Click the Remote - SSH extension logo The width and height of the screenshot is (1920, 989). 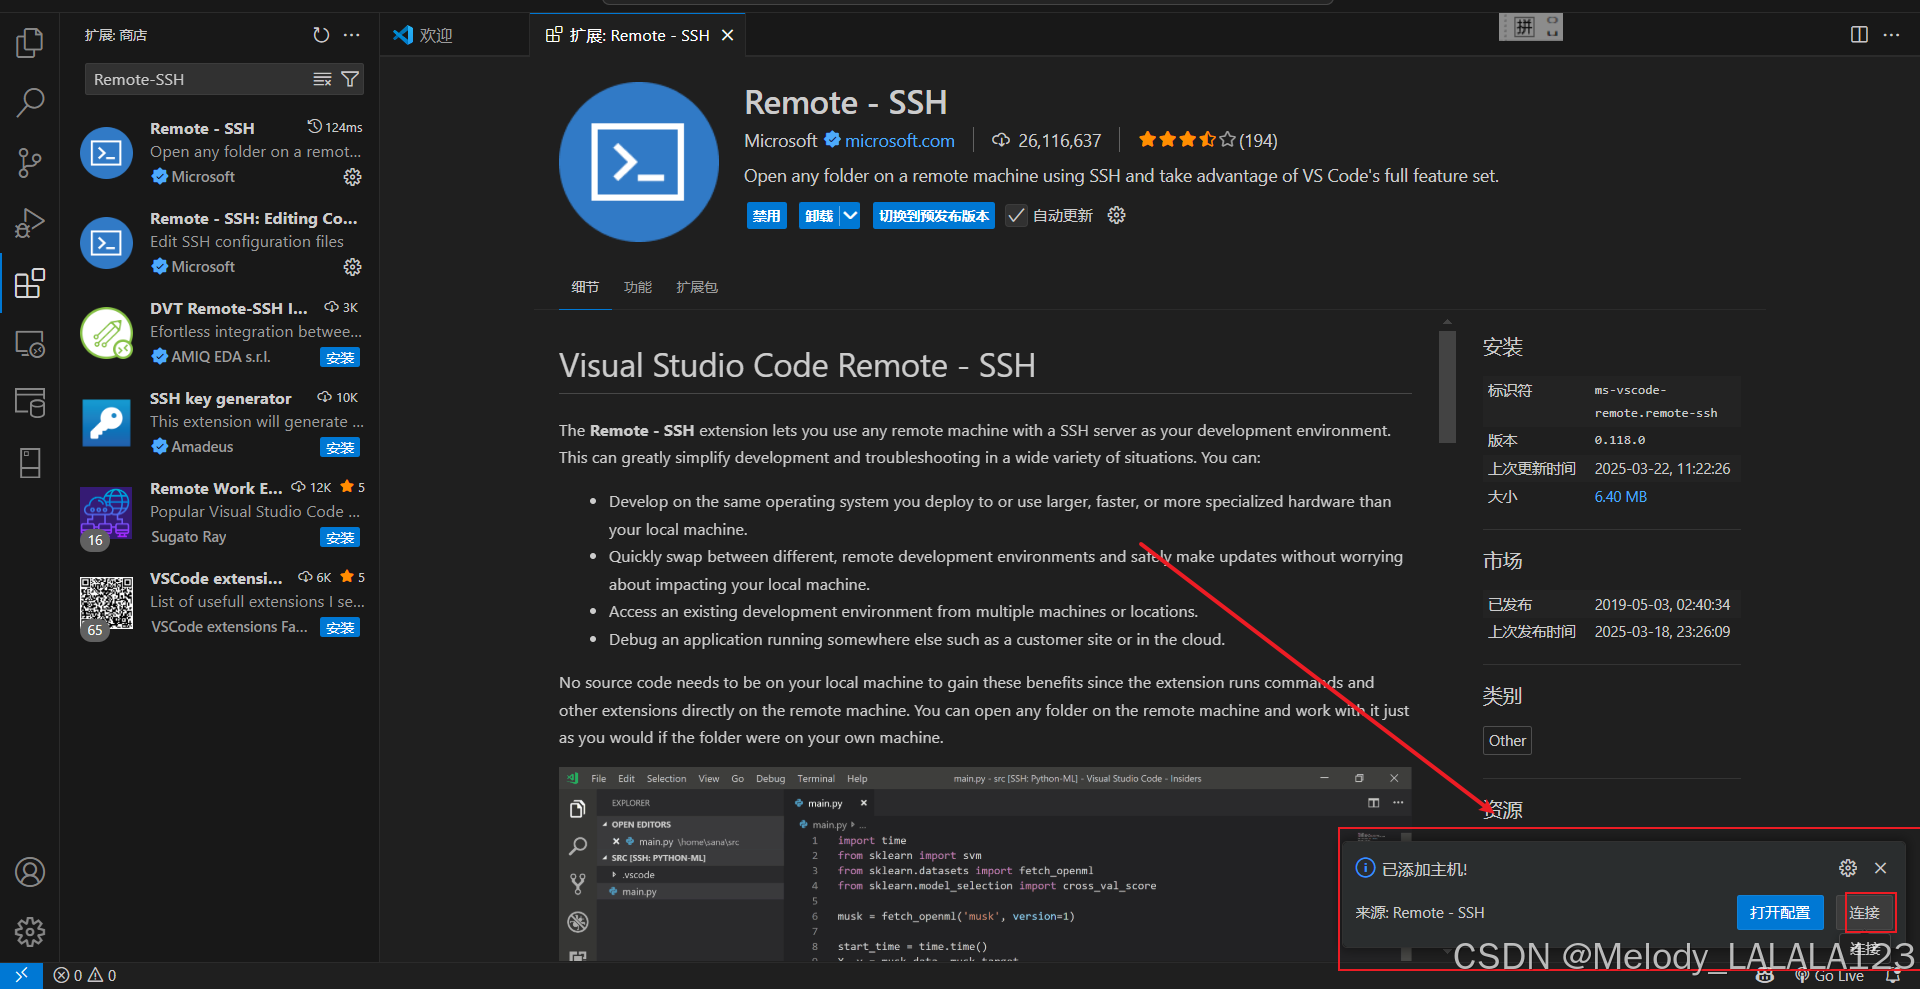pyautogui.click(x=638, y=162)
